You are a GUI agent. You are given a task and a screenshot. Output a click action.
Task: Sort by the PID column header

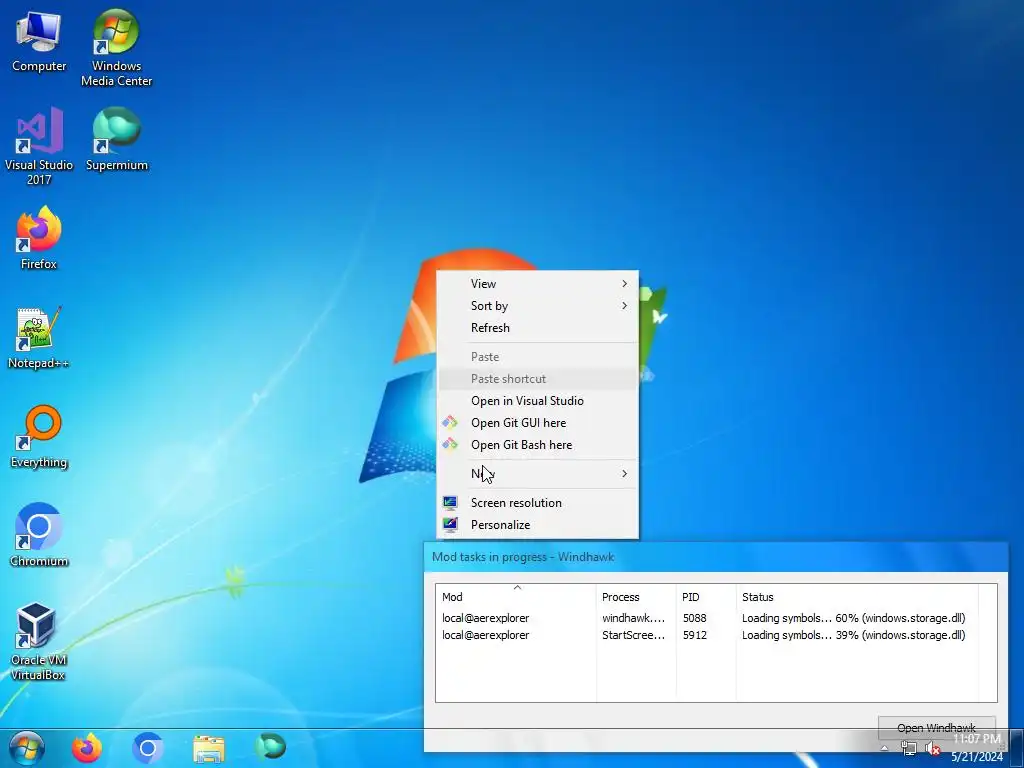[706, 596]
